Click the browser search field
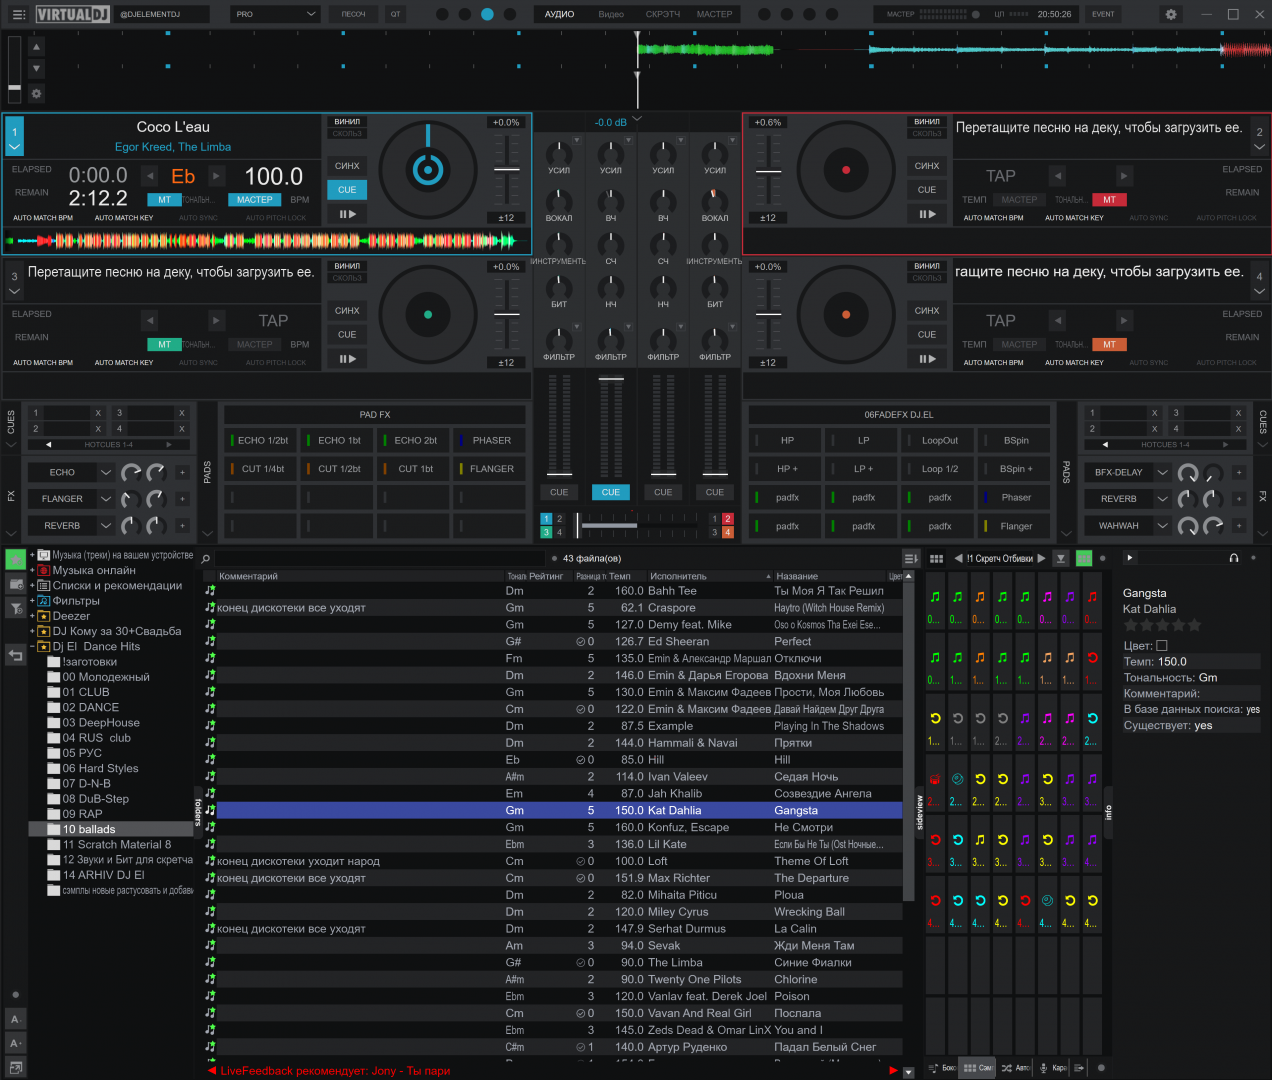 (380, 559)
